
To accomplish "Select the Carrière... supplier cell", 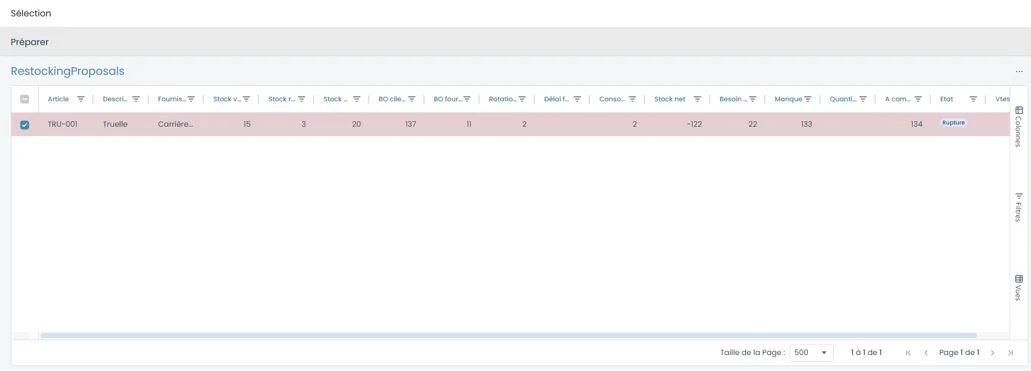I will coord(177,124).
